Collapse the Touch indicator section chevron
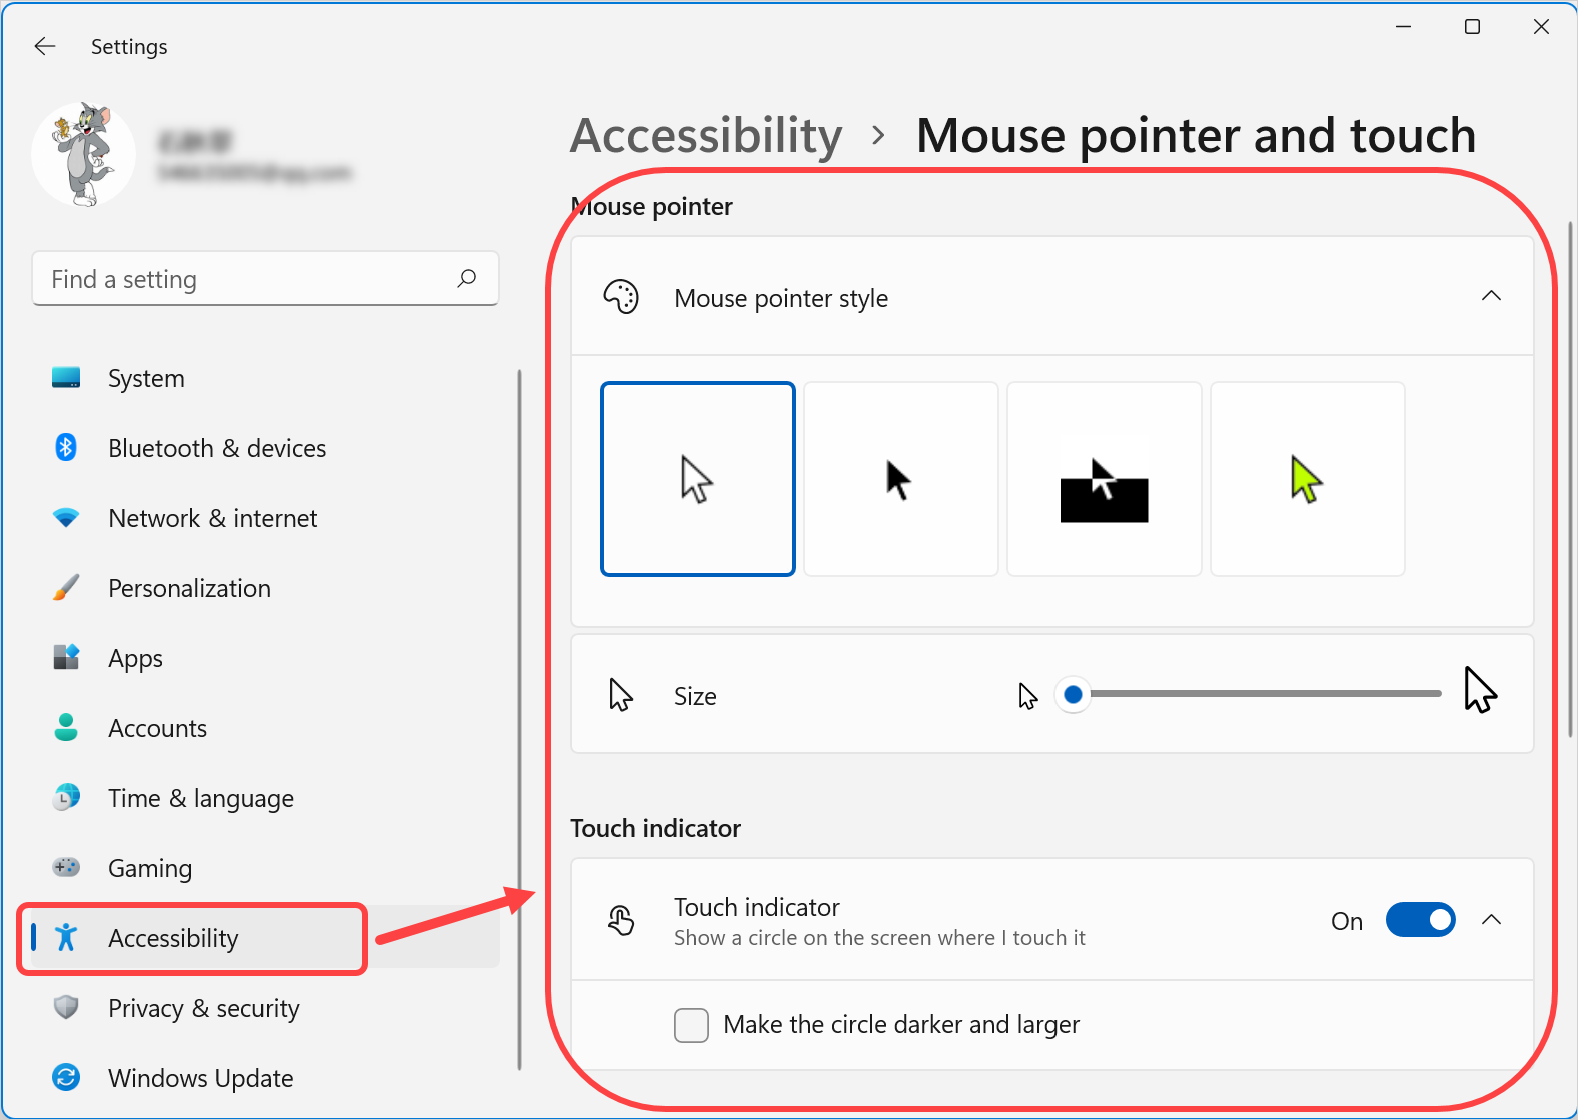The width and height of the screenshot is (1578, 1120). coord(1491,920)
